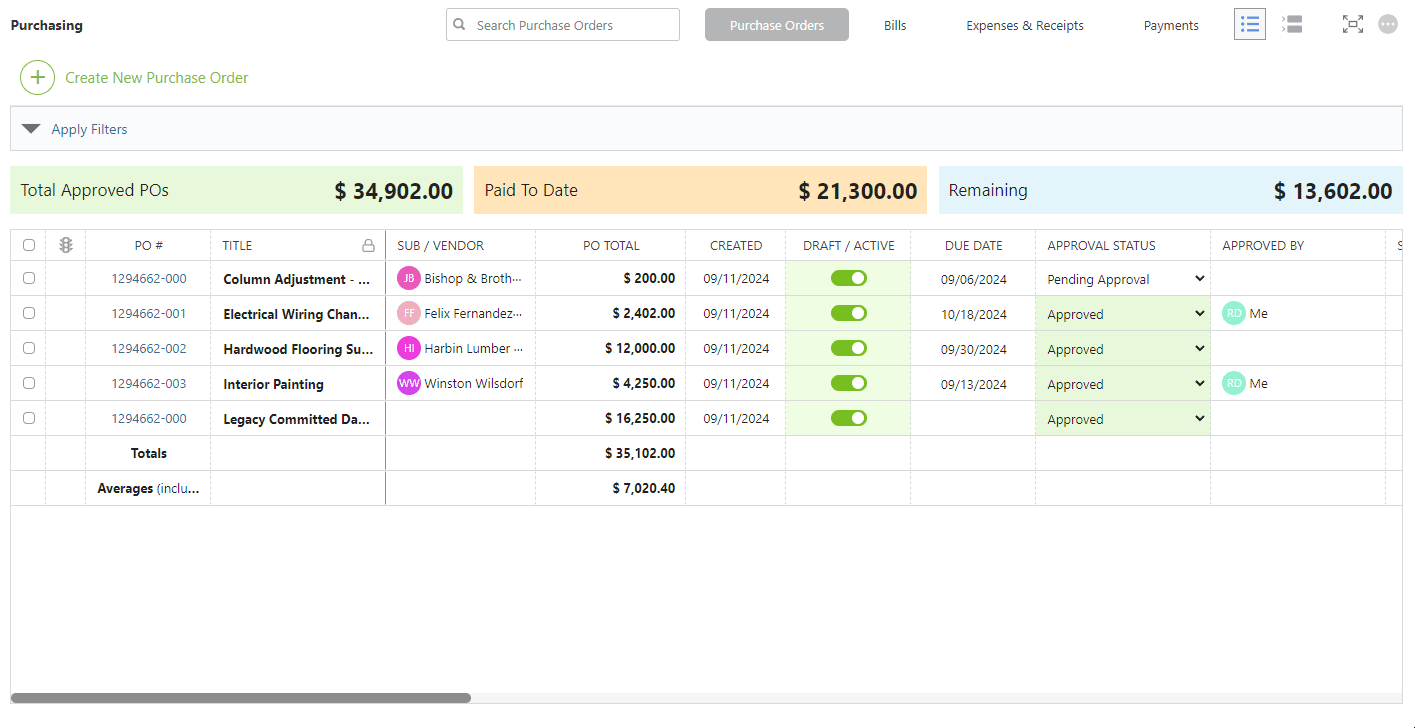Switch to the Bills tab

tap(895, 25)
